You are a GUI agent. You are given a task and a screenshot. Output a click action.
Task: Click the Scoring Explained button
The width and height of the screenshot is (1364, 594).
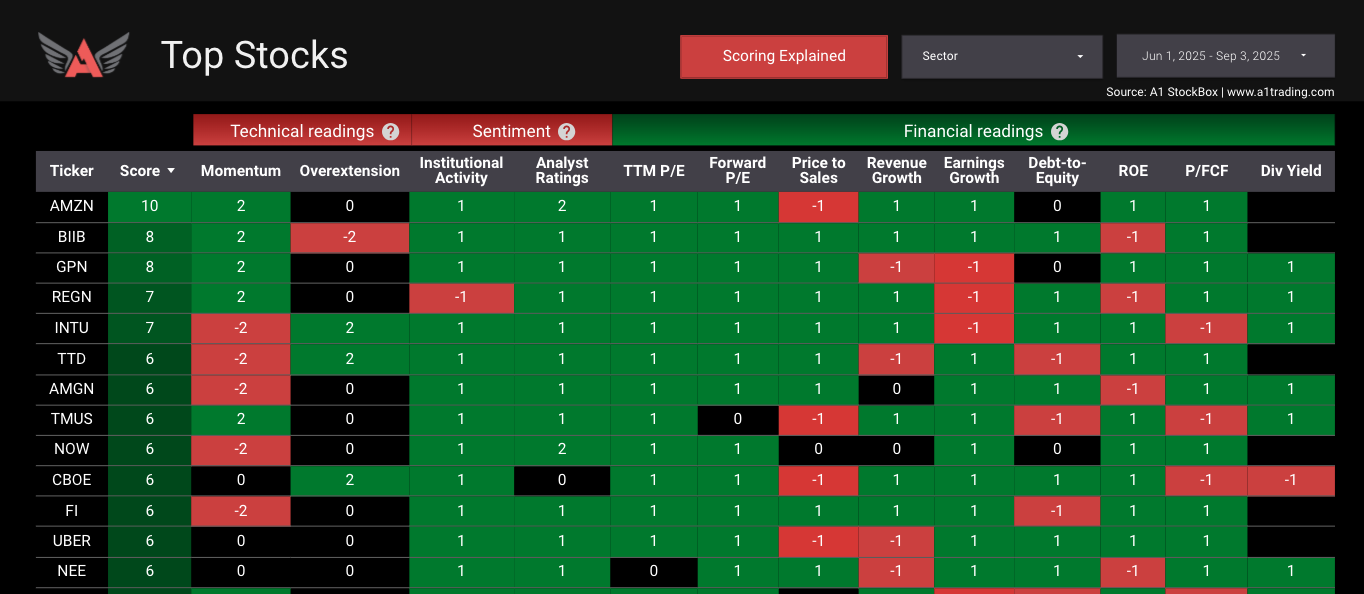(x=783, y=56)
